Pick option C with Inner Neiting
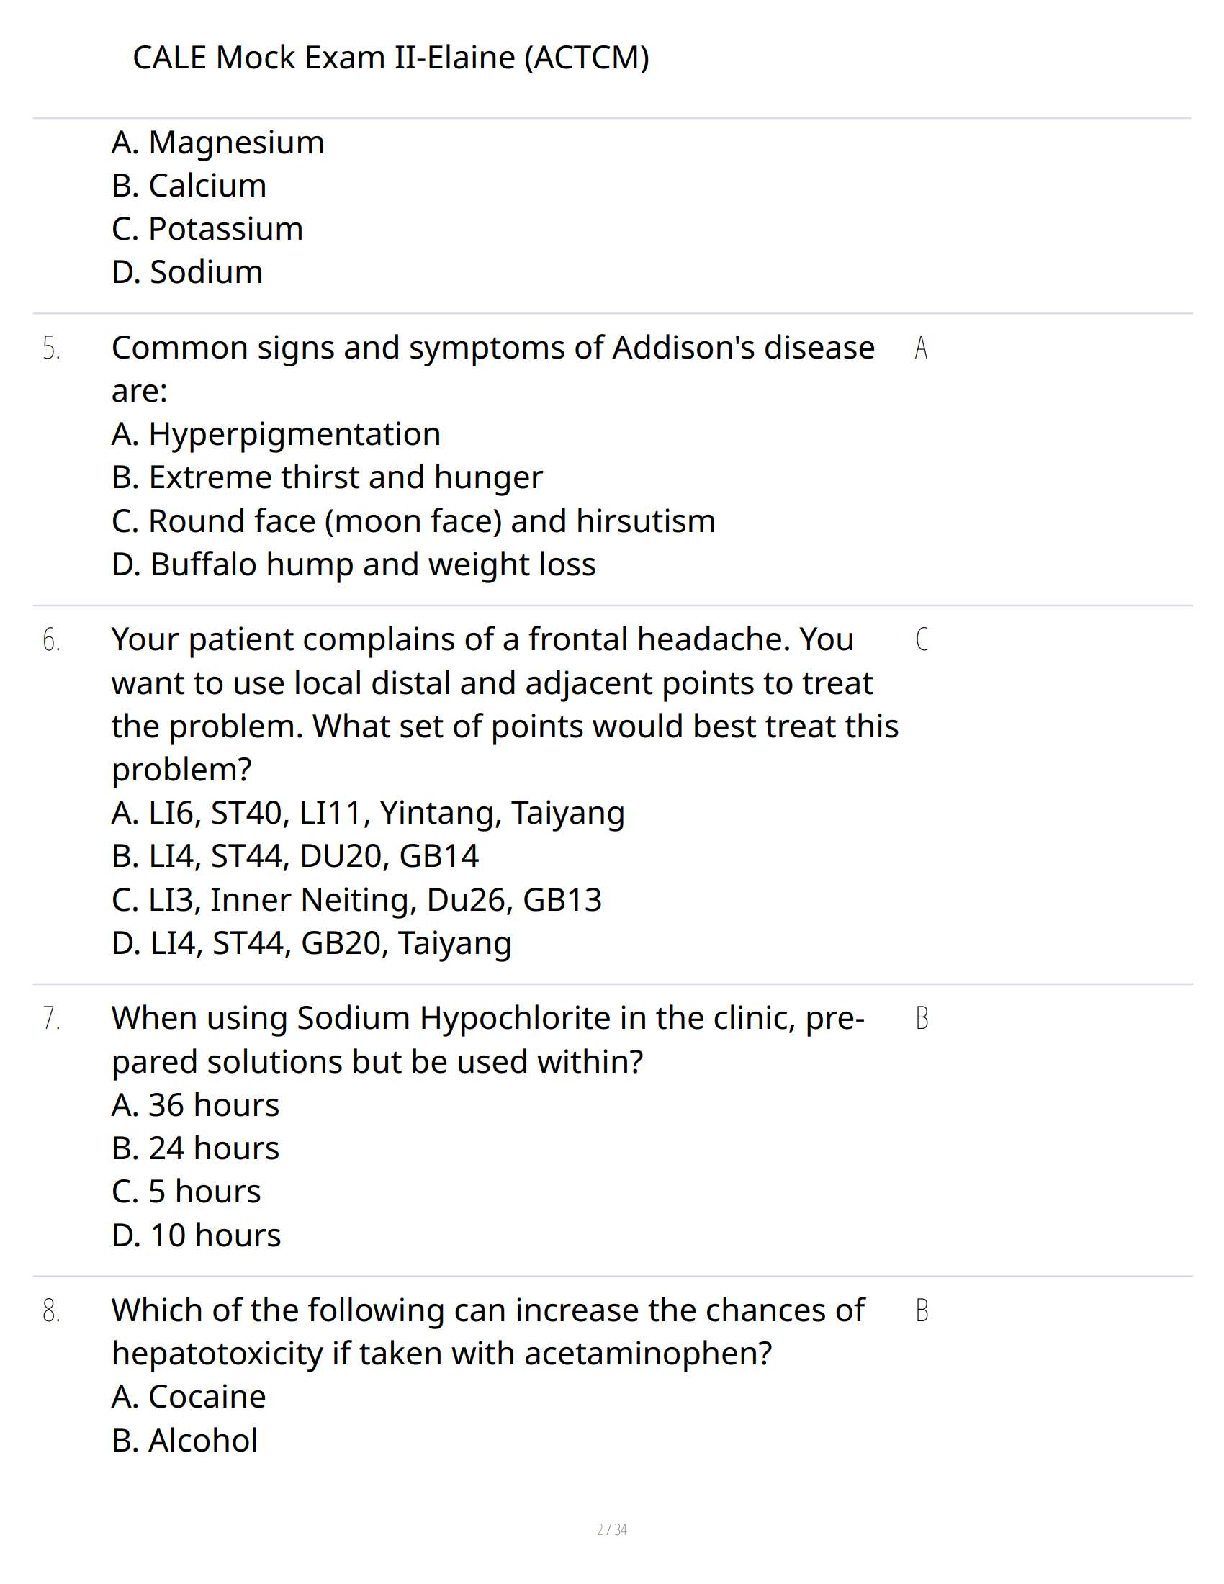Screen dimensions: 1224x1584 tap(356, 900)
